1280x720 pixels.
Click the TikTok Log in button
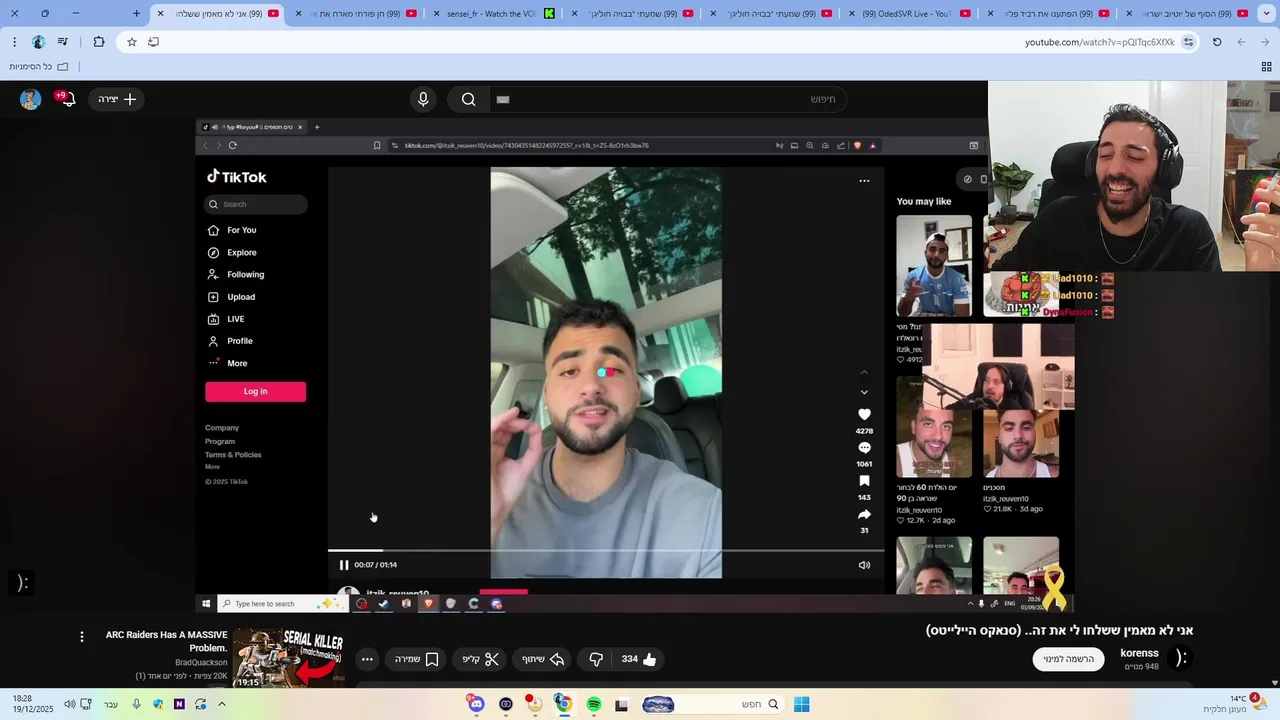[x=256, y=391]
